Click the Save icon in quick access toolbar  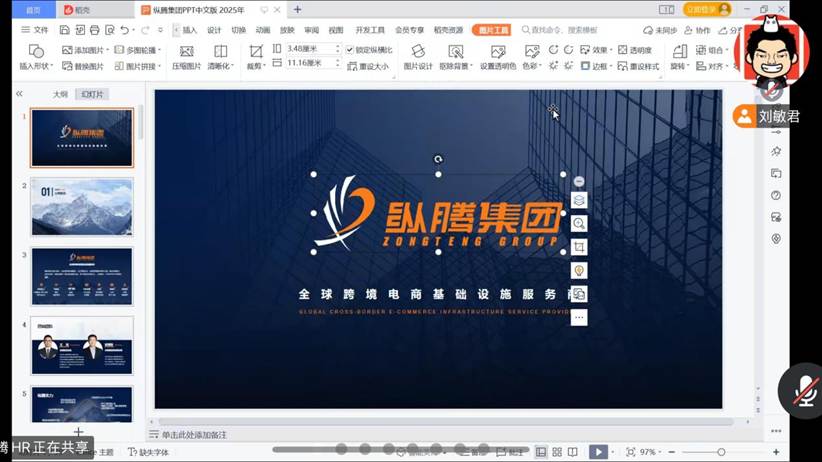[64, 30]
